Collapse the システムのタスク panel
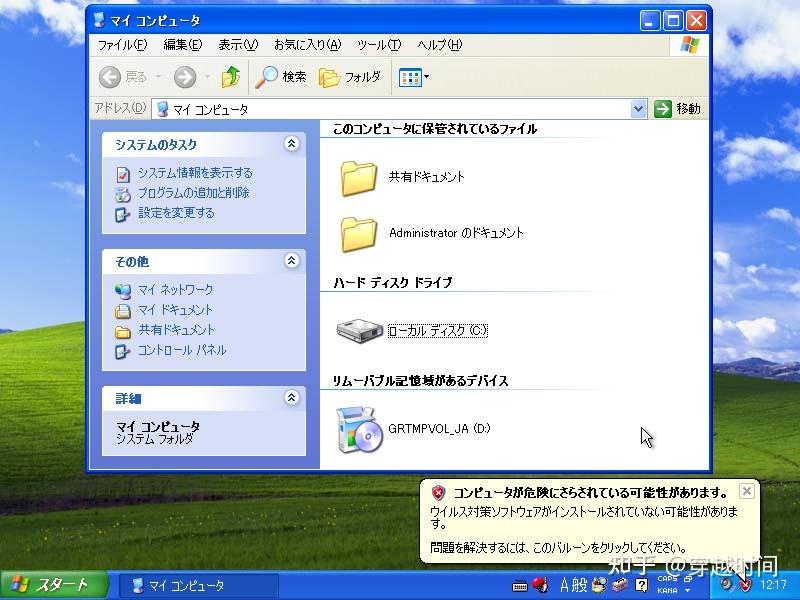800x600 pixels. click(x=291, y=144)
